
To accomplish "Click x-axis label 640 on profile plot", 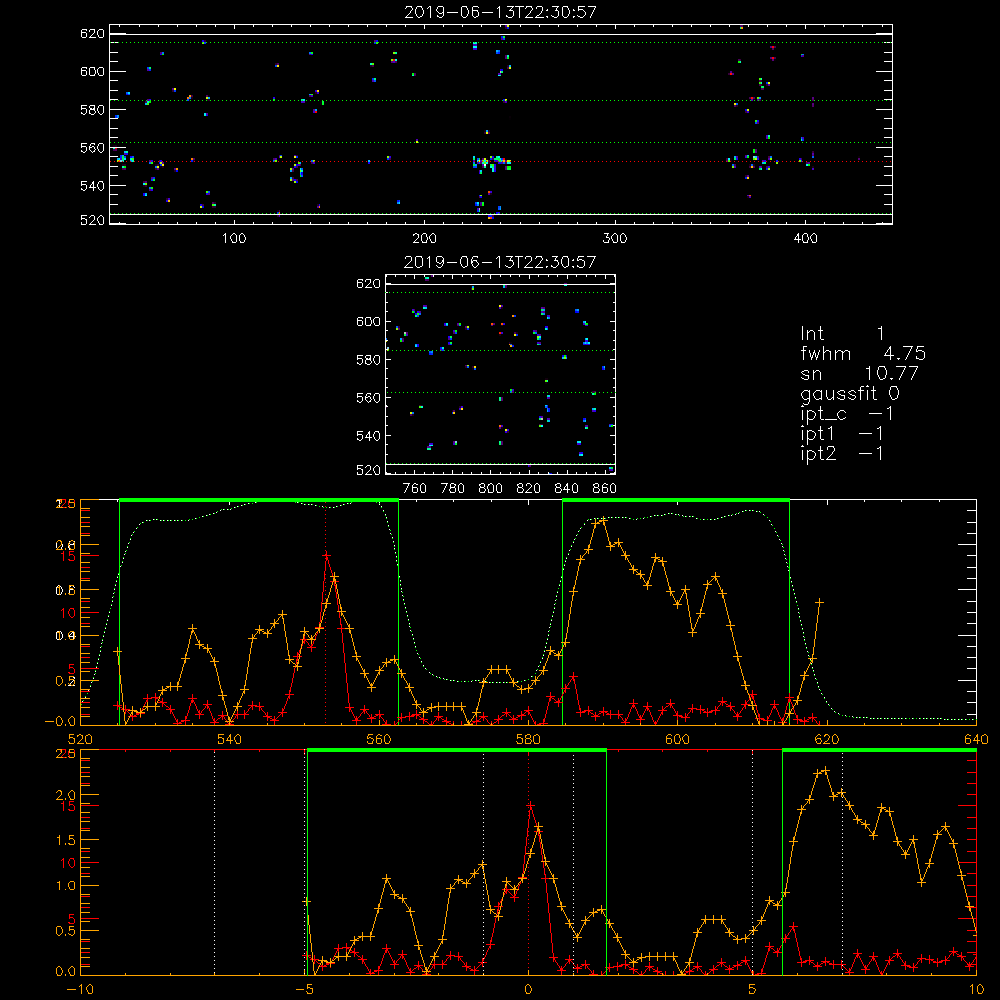I will coord(976,739).
